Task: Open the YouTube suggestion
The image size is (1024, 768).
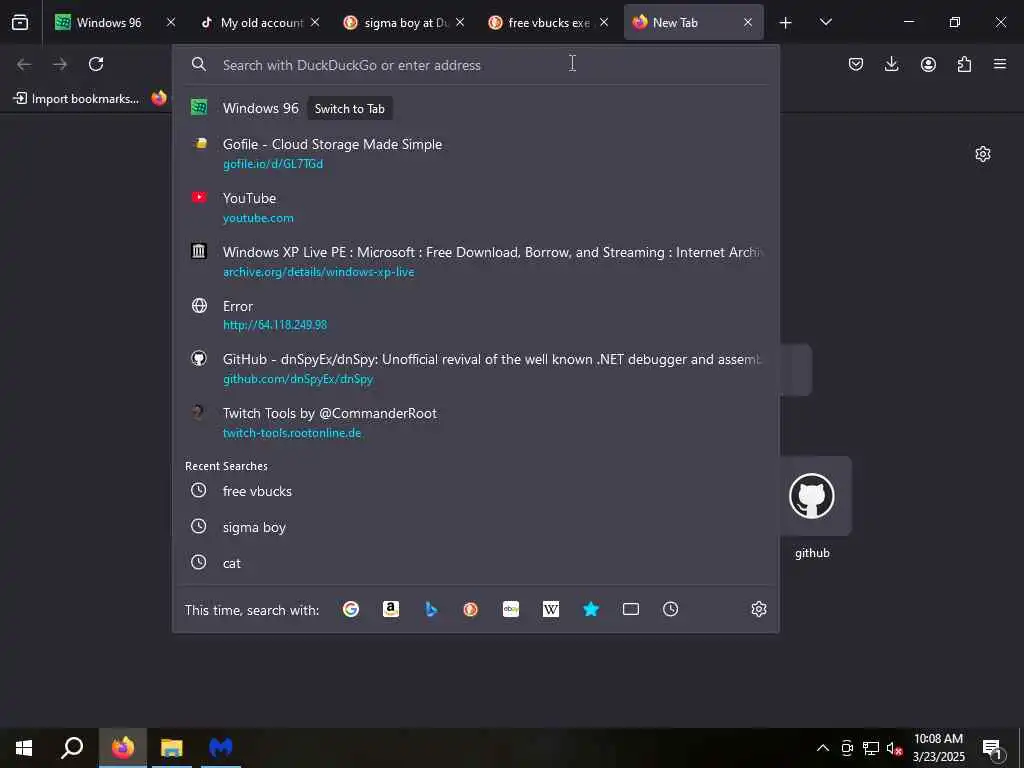Action: point(475,207)
